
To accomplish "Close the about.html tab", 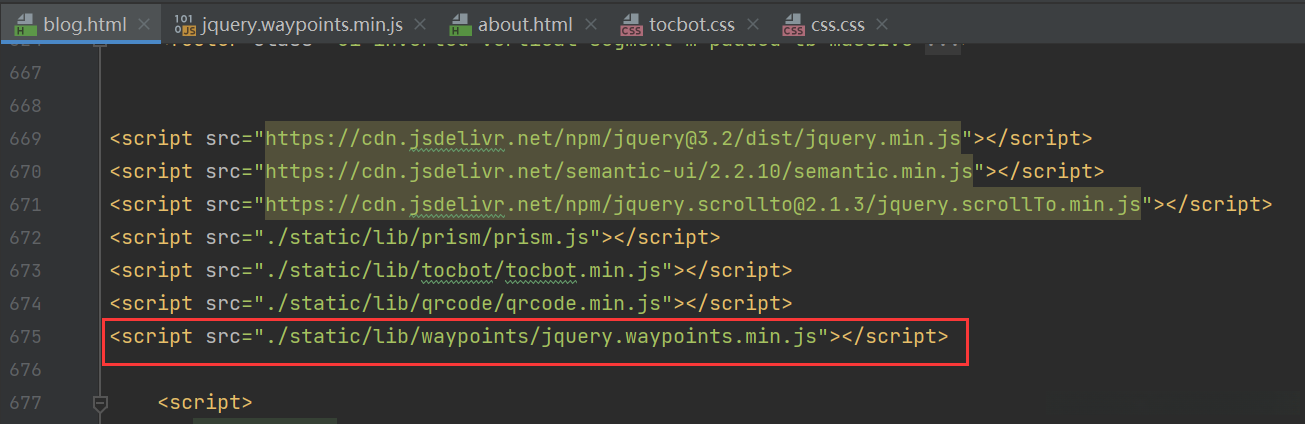I will 589,24.
